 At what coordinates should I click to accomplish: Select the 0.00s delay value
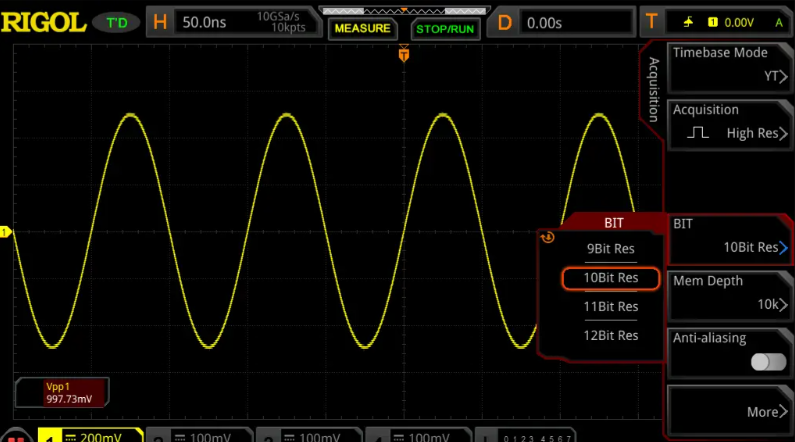(544, 23)
